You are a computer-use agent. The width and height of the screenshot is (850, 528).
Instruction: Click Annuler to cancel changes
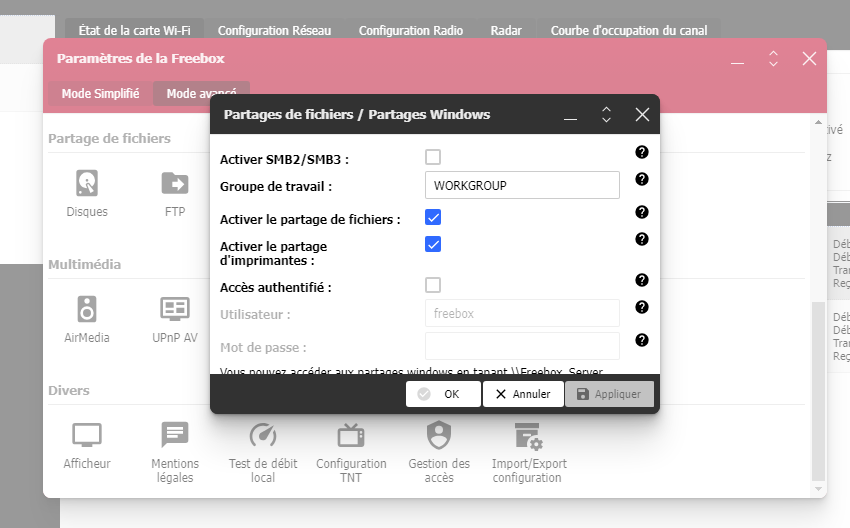pos(523,394)
